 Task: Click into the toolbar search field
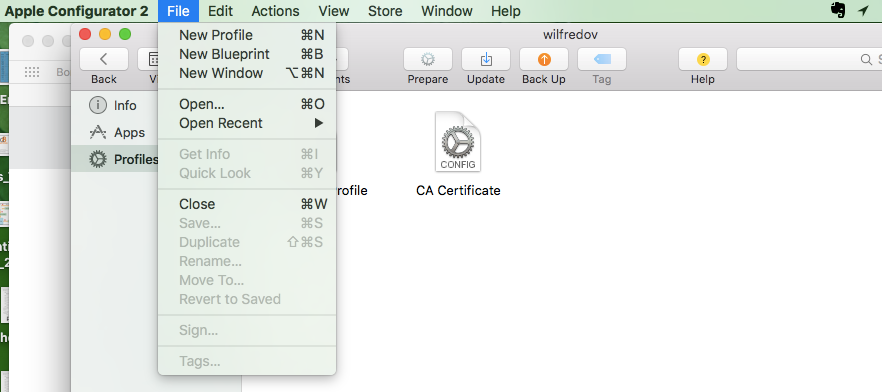tap(809, 59)
